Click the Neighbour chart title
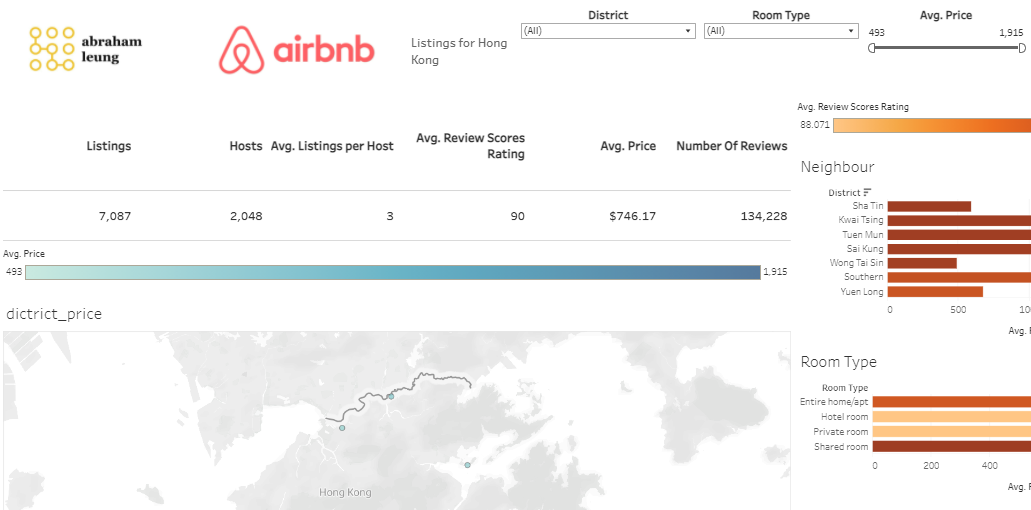This screenshot has width=1031, height=510. click(x=837, y=167)
